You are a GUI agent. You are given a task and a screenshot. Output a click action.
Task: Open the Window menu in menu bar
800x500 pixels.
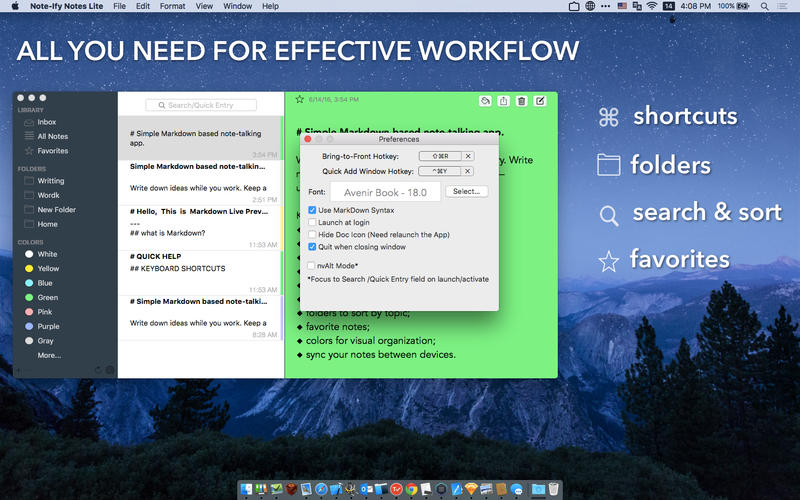coord(237,6)
